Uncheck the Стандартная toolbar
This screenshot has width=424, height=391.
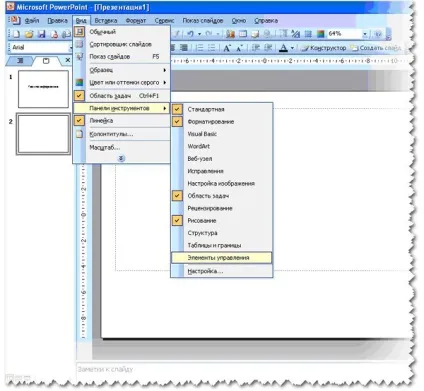tap(222, 109)
